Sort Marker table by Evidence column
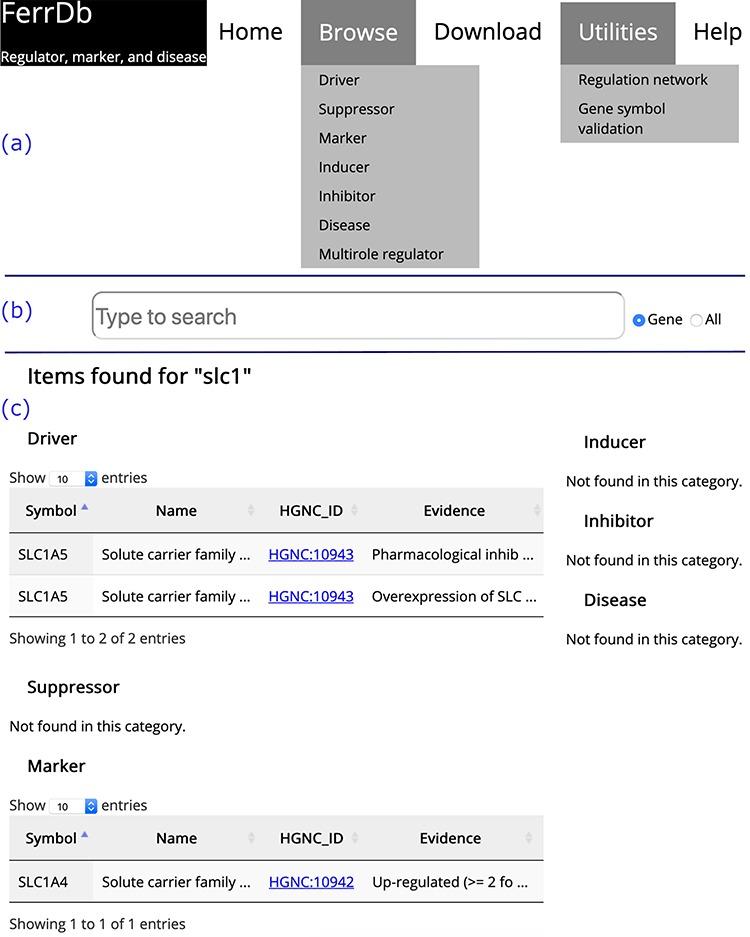 pos(450,838)
